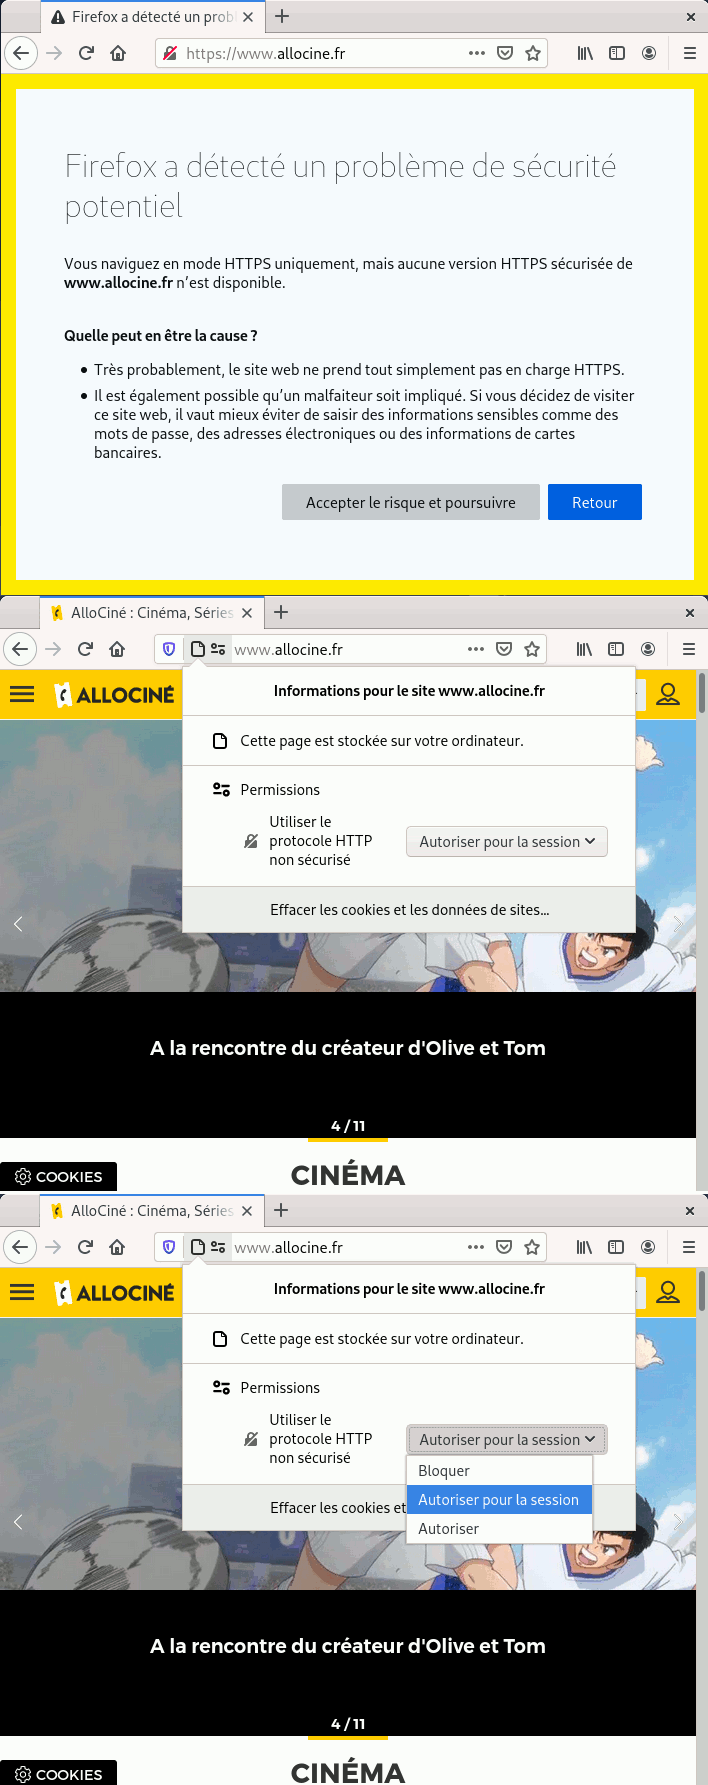Click 'Accepter le risque et poursuivre' button

pyautogui.click(x=411, y=502)
